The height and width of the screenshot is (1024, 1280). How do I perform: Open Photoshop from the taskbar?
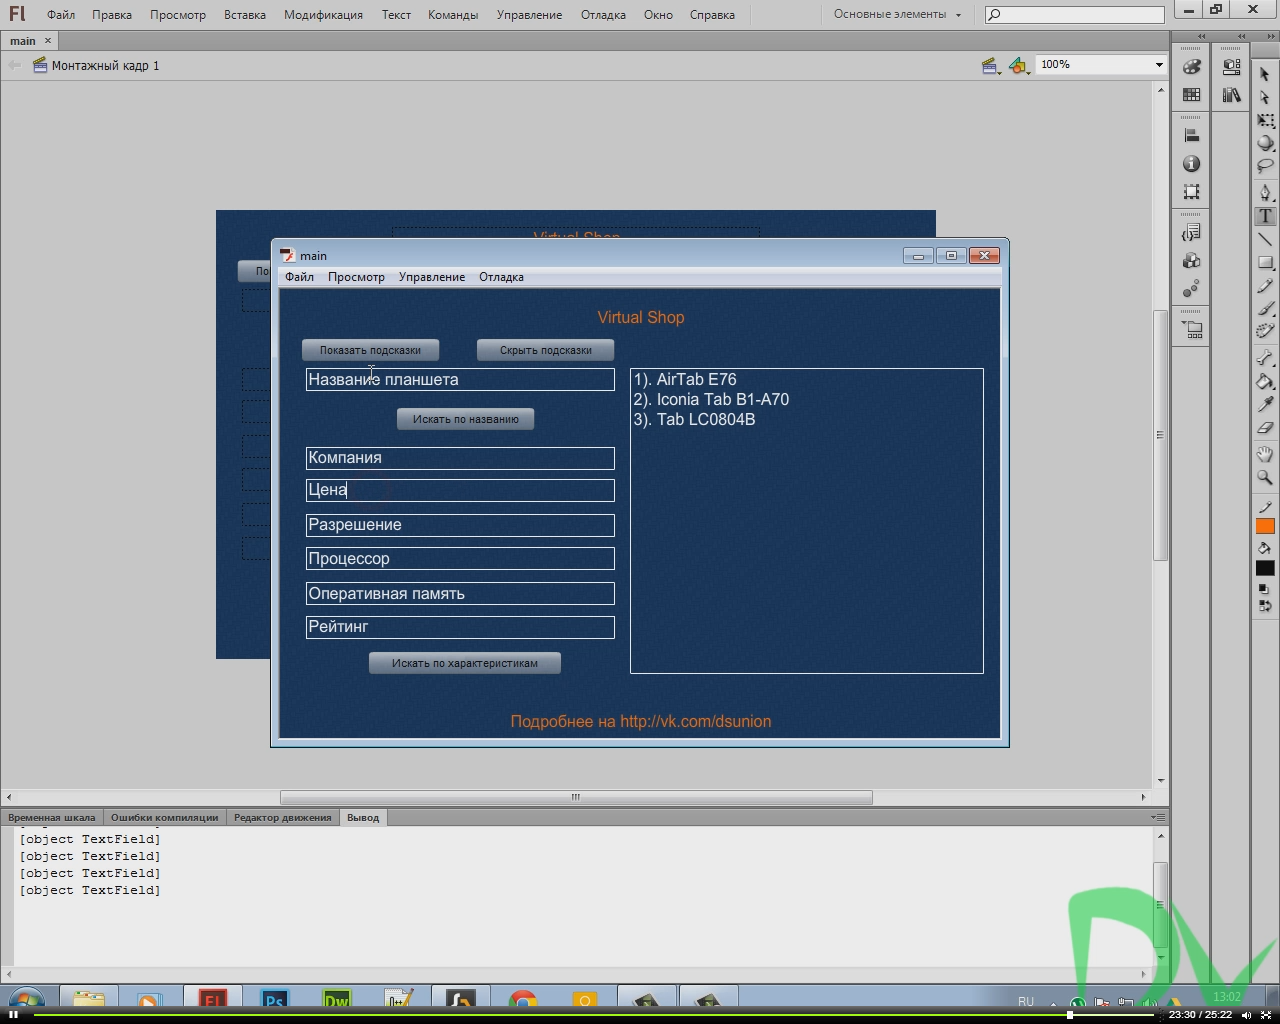(x=274, y=1000)
